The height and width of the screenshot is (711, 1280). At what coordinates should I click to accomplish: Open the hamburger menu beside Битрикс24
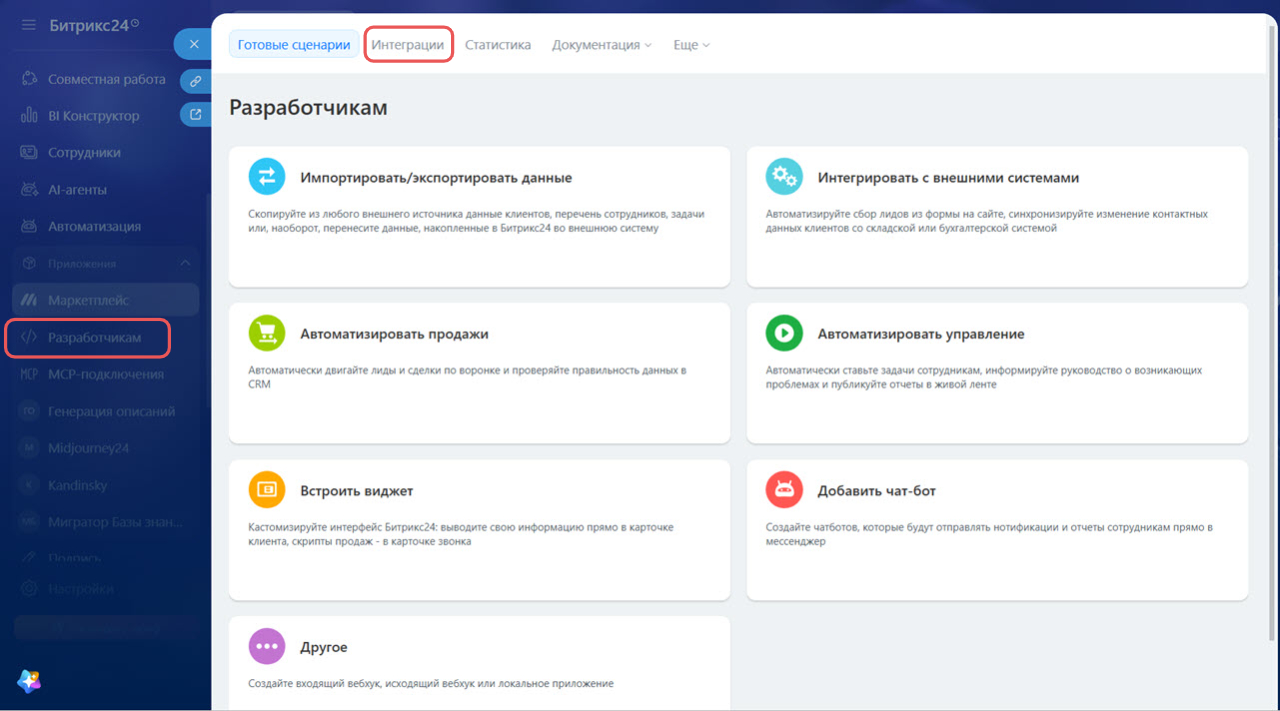click(29, 24)
